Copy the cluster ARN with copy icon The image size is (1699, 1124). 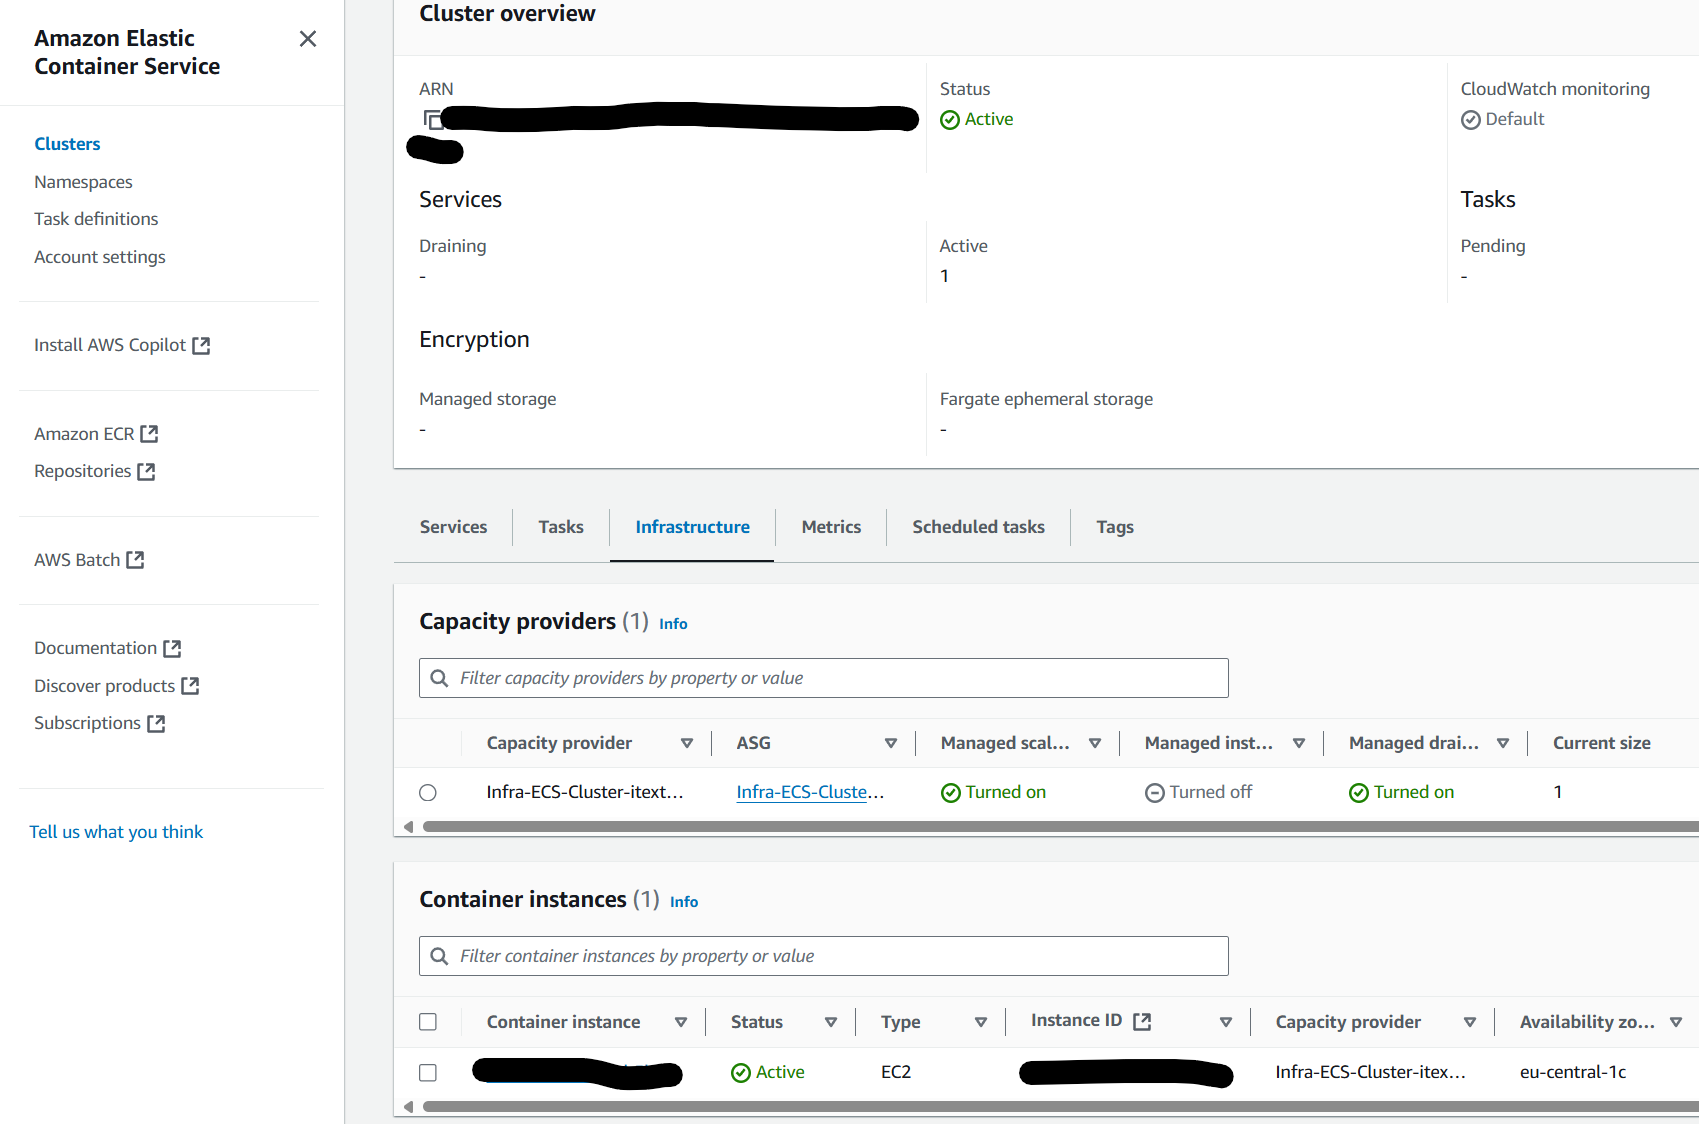[432, 120]
